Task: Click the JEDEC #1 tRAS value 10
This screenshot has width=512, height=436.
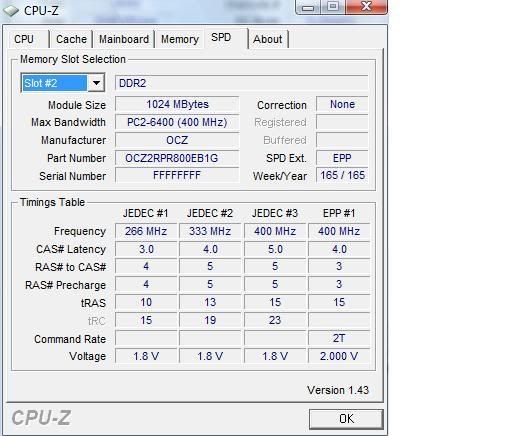Action: [x=146, y=303]
